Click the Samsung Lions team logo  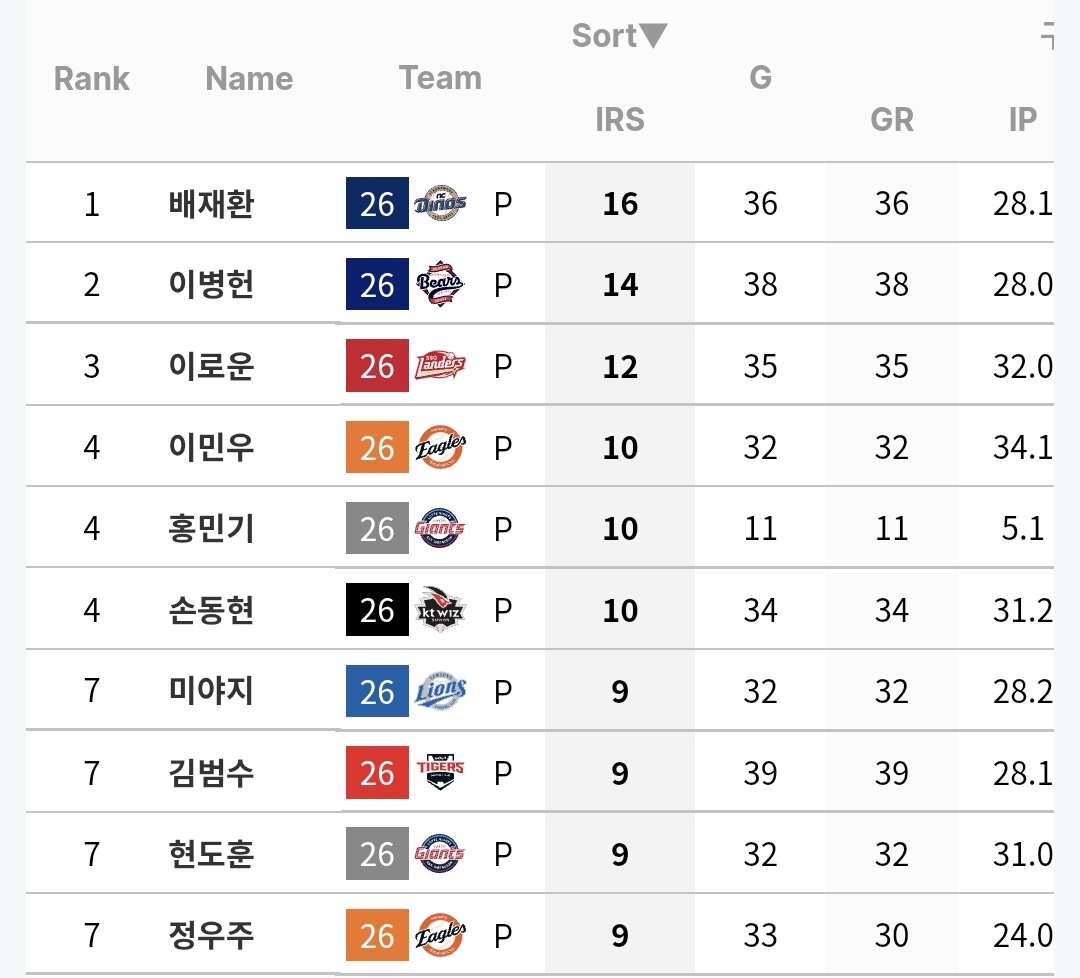(x=440, y=691)
